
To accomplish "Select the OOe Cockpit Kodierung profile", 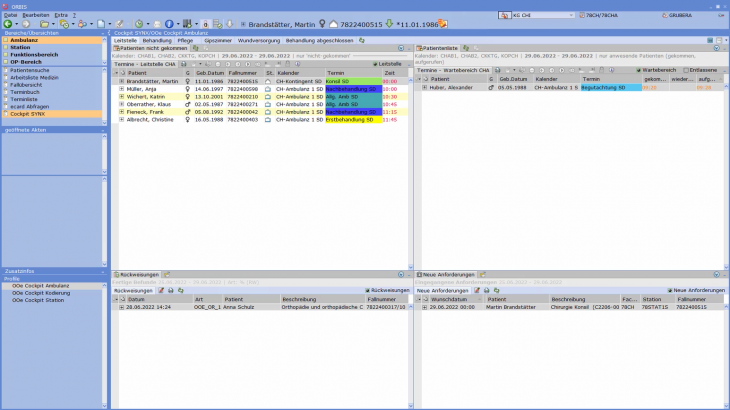I will point(41,292).
